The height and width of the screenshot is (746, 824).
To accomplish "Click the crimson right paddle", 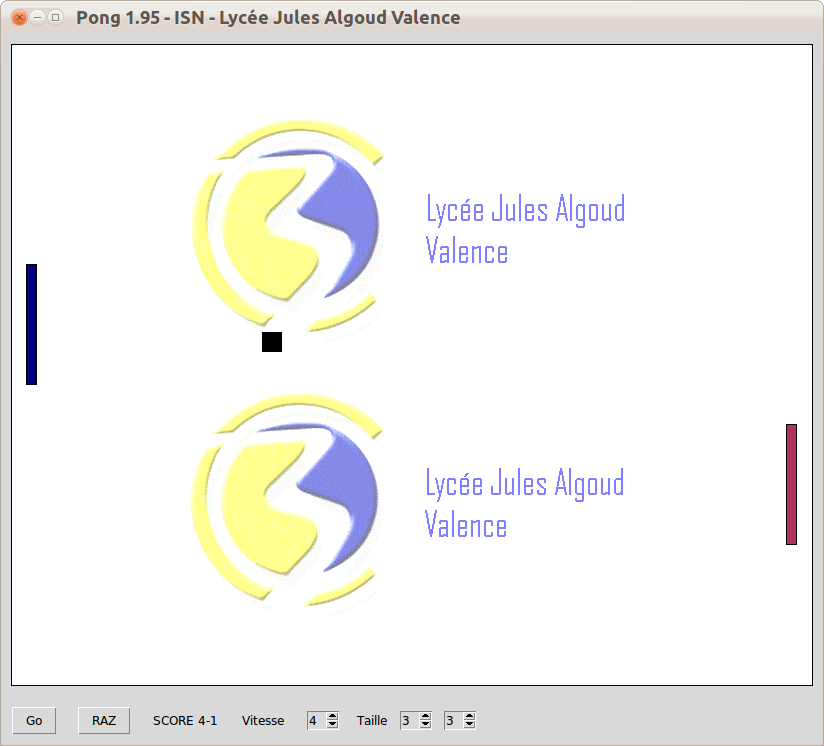I will [x=791, y=484].
